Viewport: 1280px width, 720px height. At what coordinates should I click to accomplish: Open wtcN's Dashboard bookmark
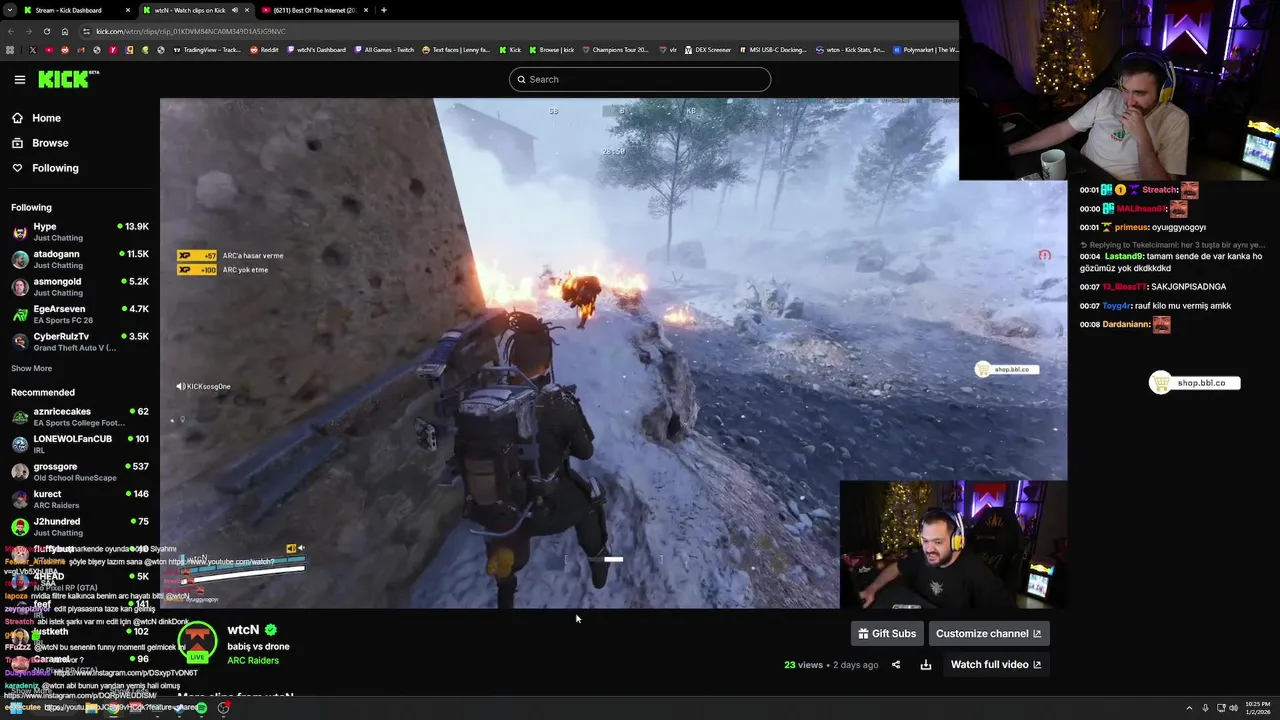point(316,50)
